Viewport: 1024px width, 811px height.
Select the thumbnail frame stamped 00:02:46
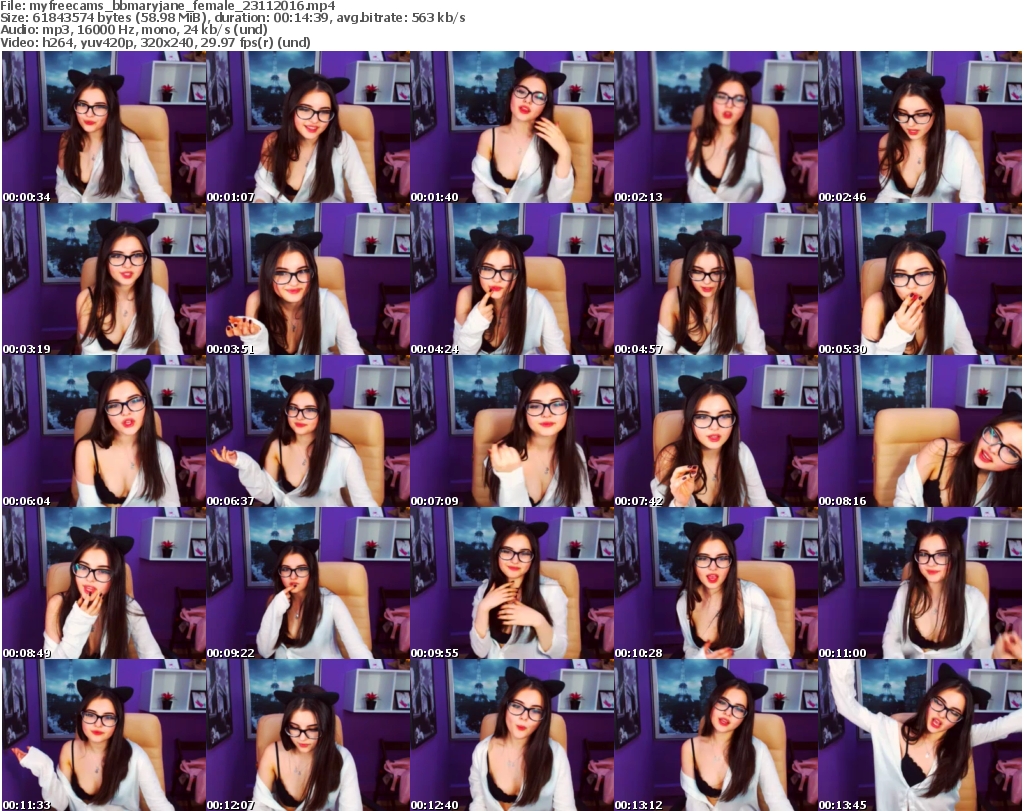coord(920,127)
